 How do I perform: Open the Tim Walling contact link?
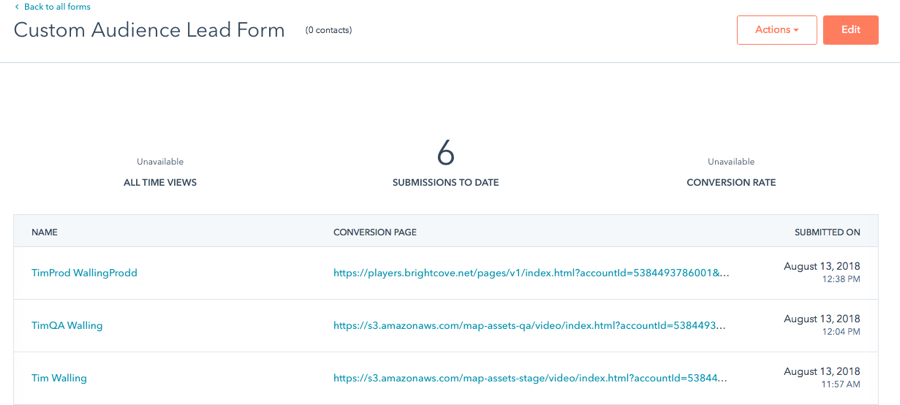[59, 378]
